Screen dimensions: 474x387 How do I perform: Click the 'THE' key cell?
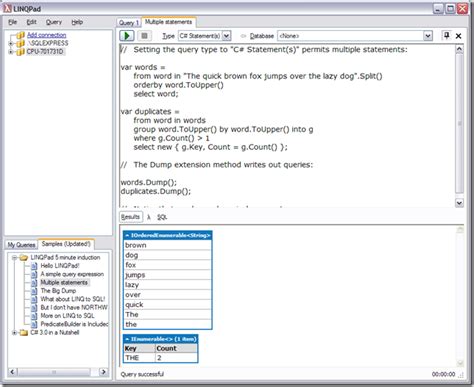pos(139,358)
